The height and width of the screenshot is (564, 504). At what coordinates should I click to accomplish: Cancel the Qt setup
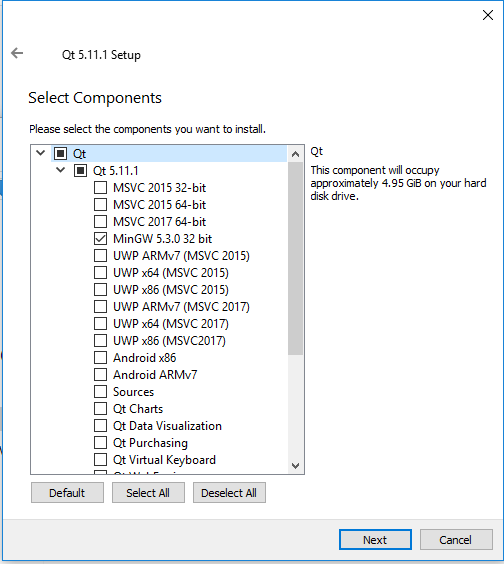tap(456, 539)
